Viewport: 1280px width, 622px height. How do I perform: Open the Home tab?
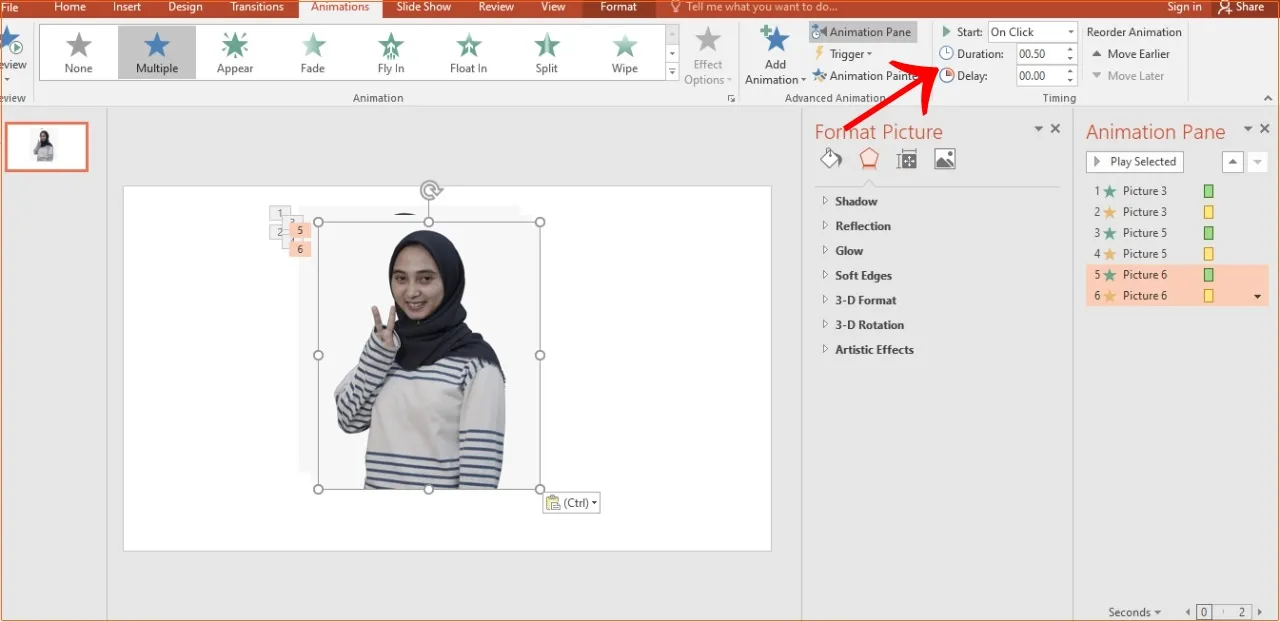[x=70, y=7]
